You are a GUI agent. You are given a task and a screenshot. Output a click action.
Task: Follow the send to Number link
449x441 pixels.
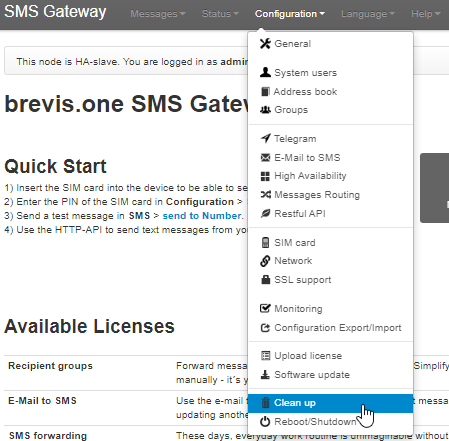pyautogui.click(x=202, y=216)
